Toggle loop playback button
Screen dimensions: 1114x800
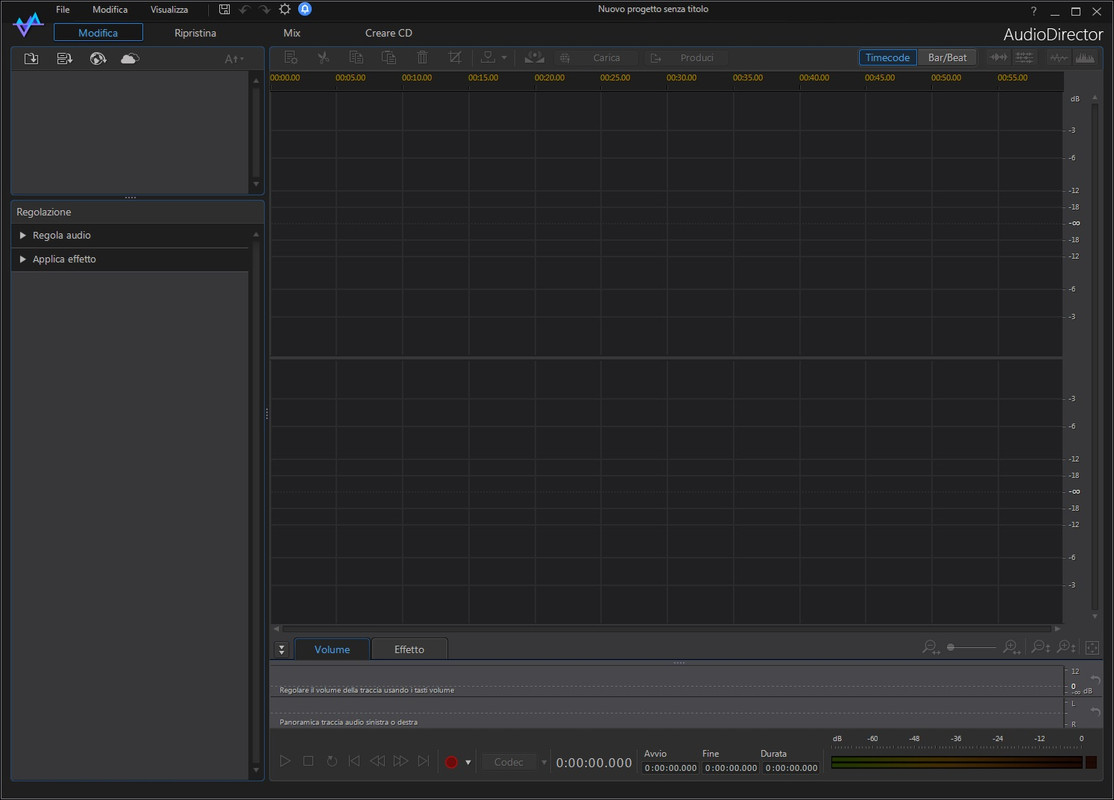[332, 761]
